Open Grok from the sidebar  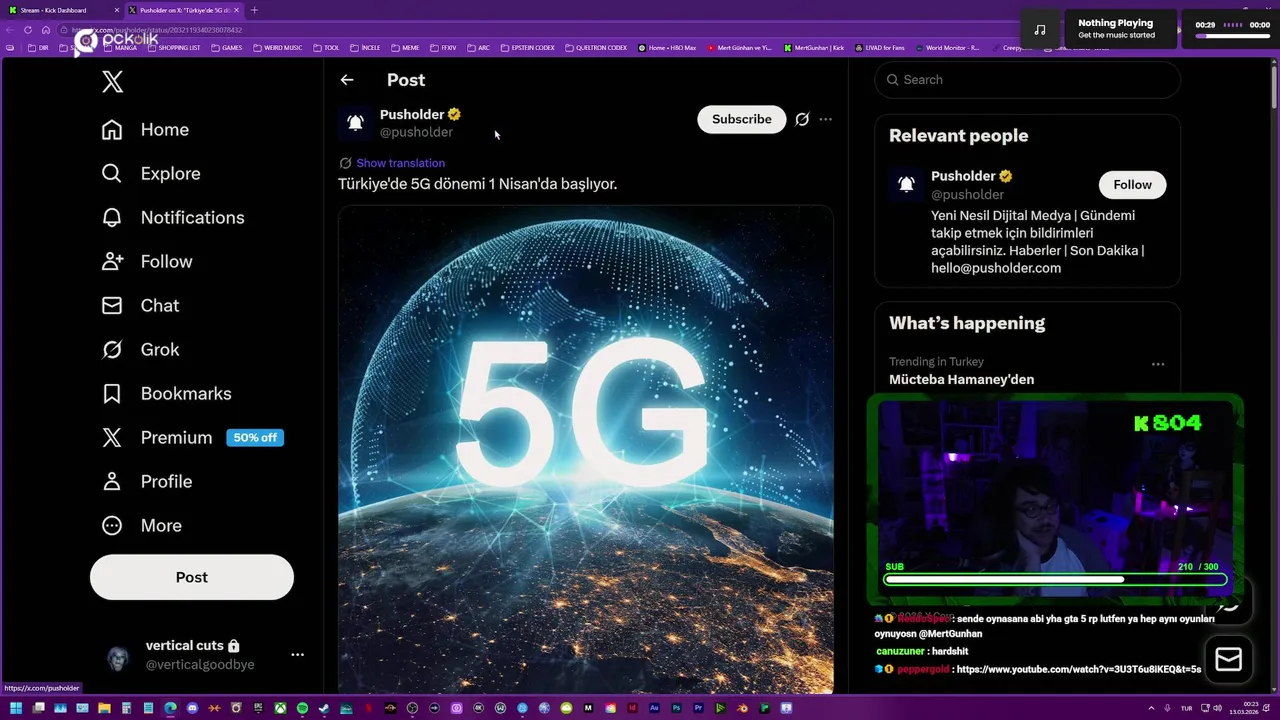click(x=140, y=350)
